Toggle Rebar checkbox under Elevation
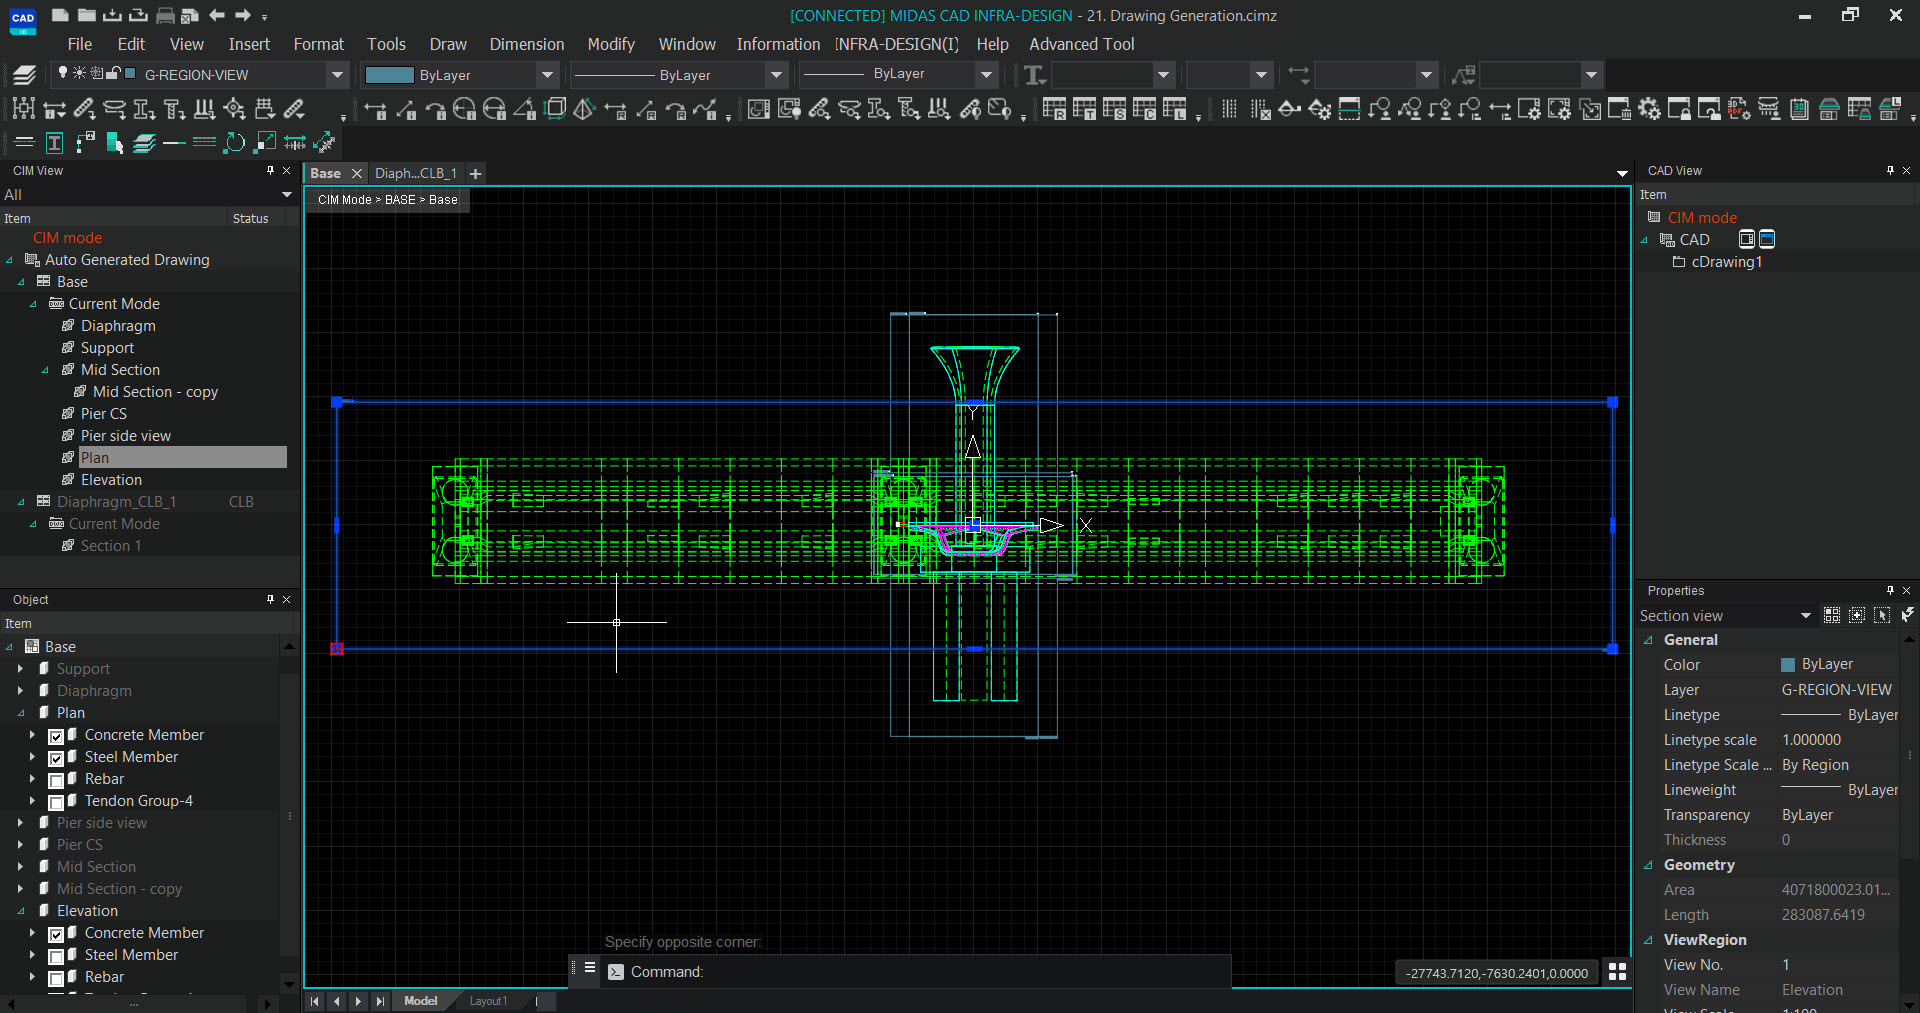 click(56, 978)
